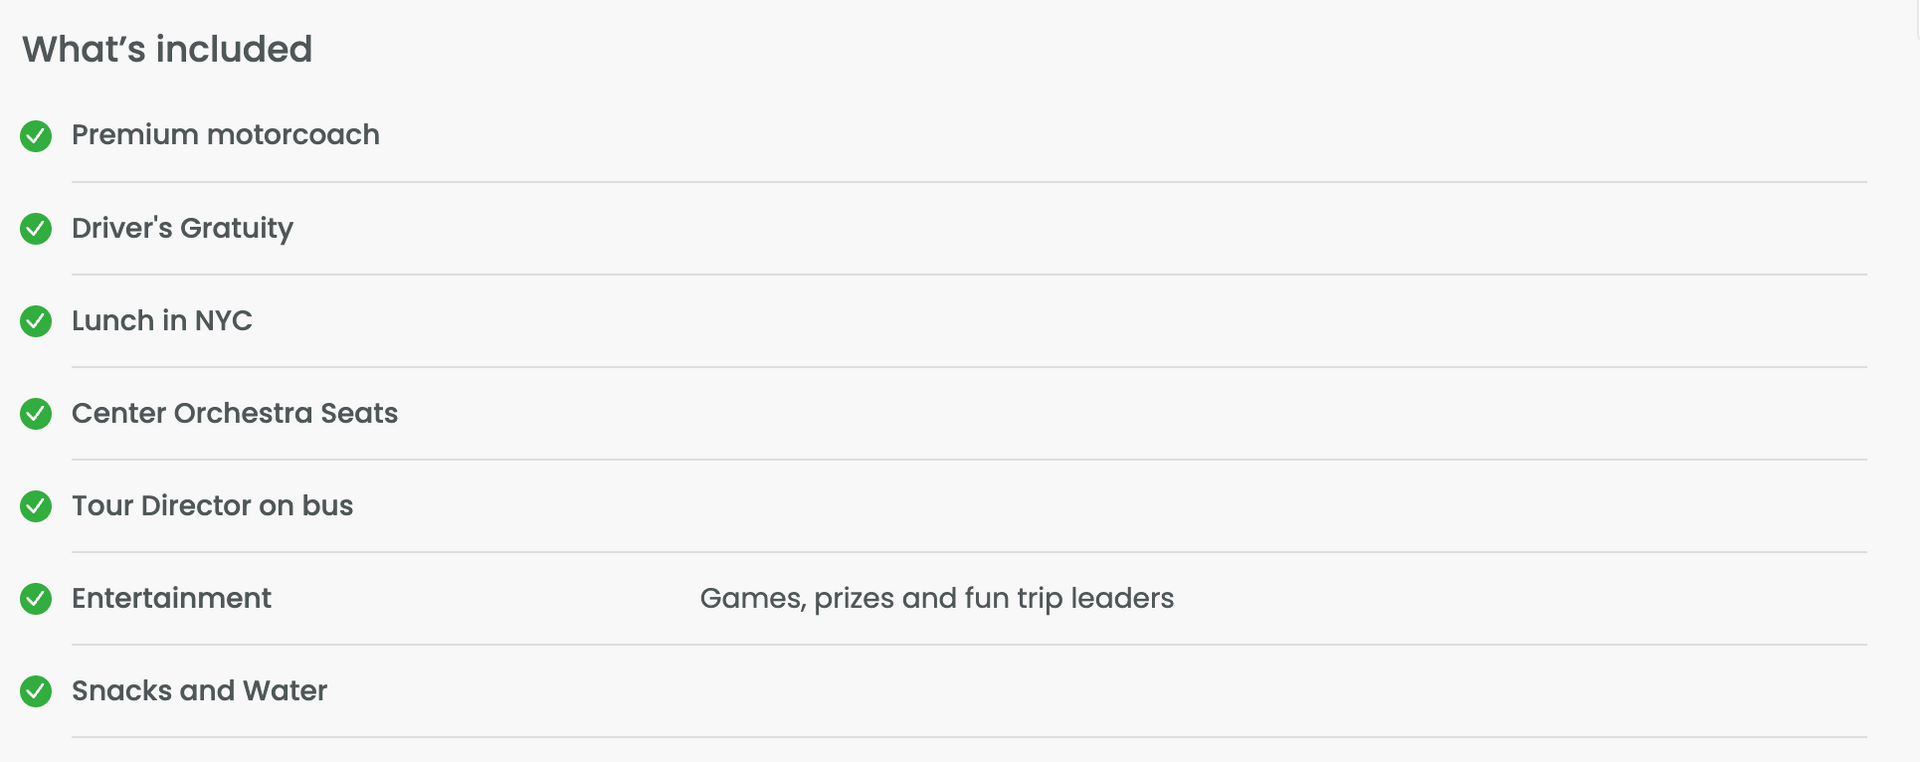Click the green checkmark beside Entertainment
The height and width of the screenshot is (762, 1920).
[x=36, y=599]
